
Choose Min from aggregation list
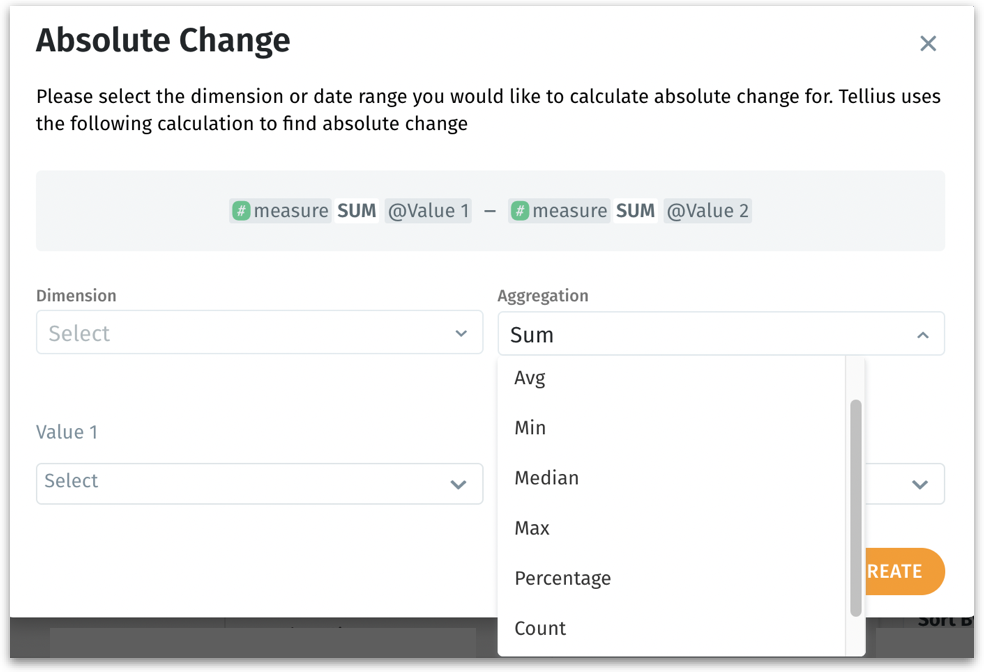click(530, 428)
